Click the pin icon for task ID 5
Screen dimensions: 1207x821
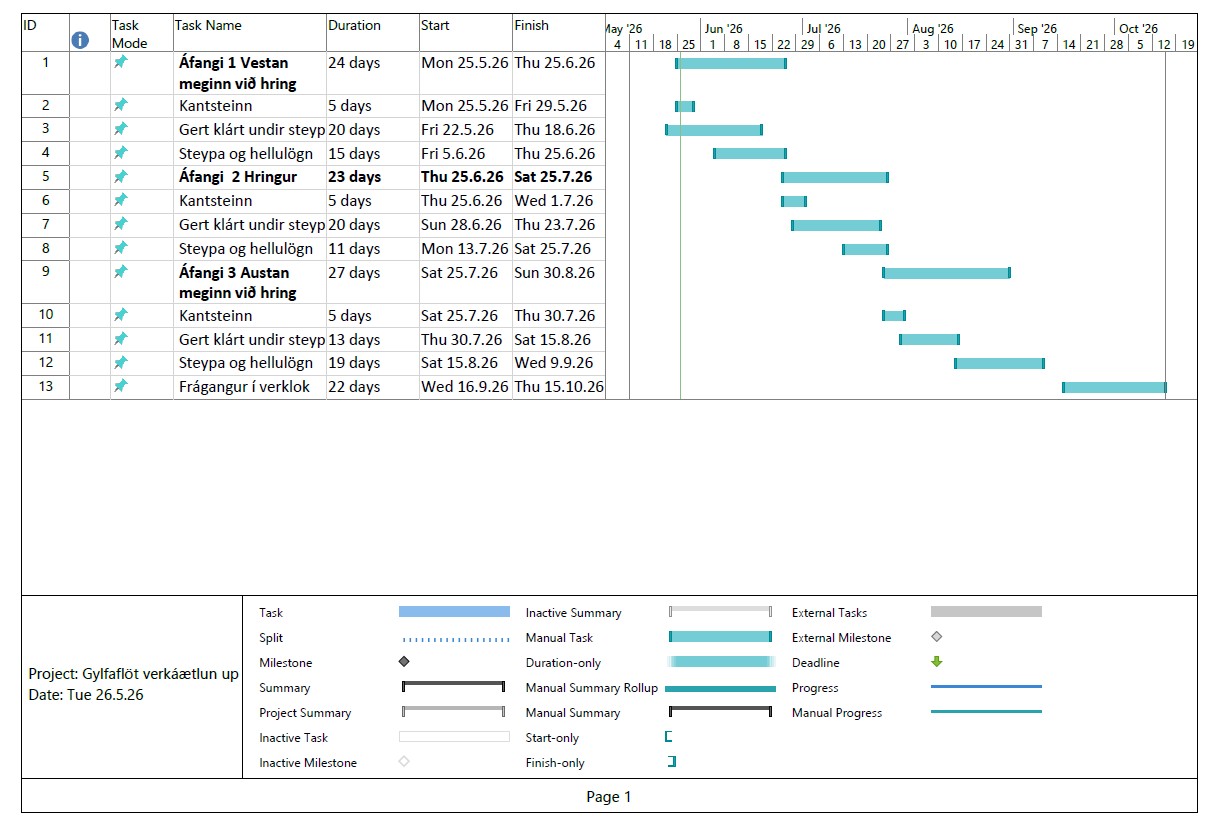pos(120,176)
